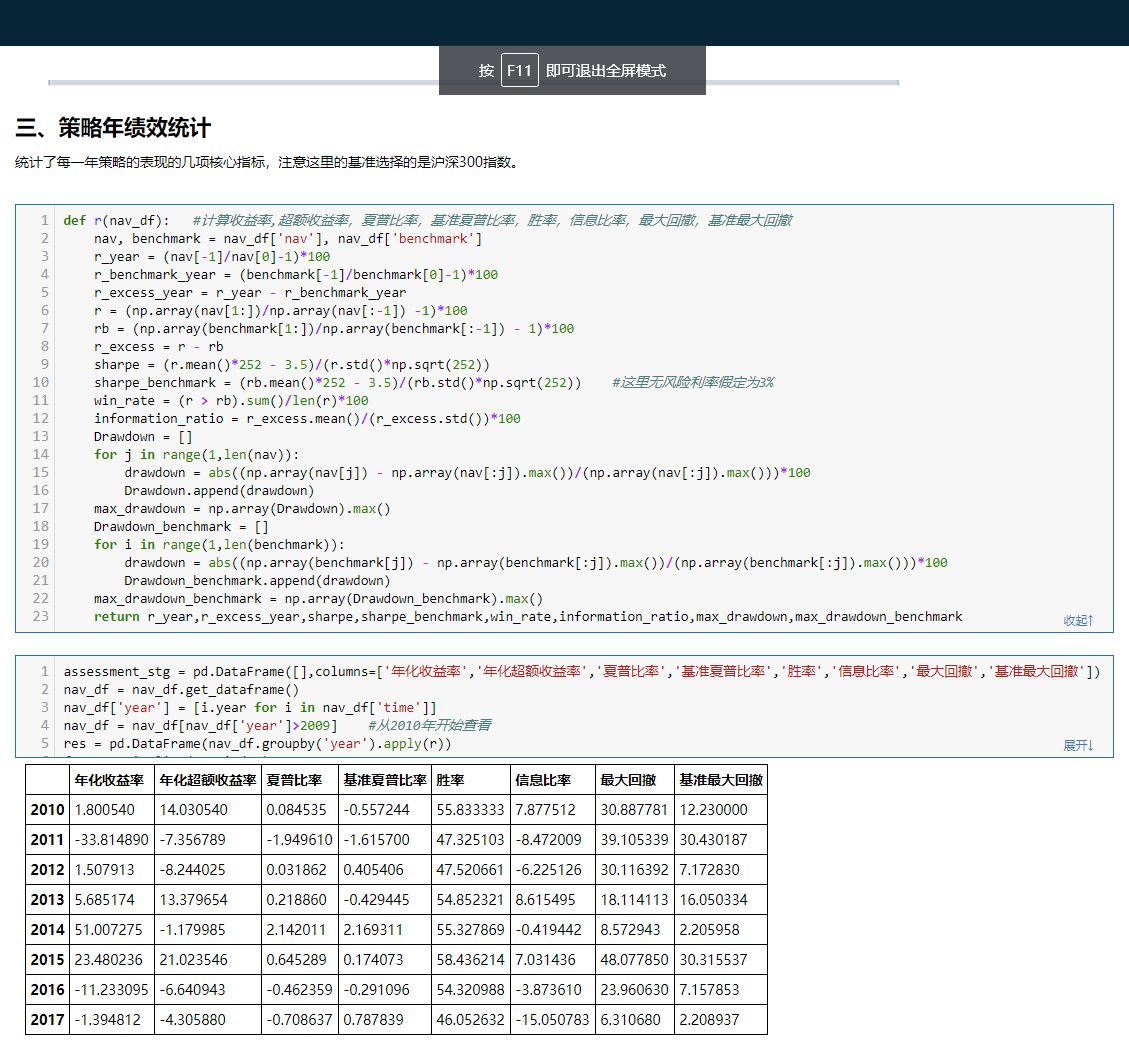This screenshot has height=1063, width=1129.
Task: Click the 'def r(nav_df):' code line
Action: (x=116, y=220)
